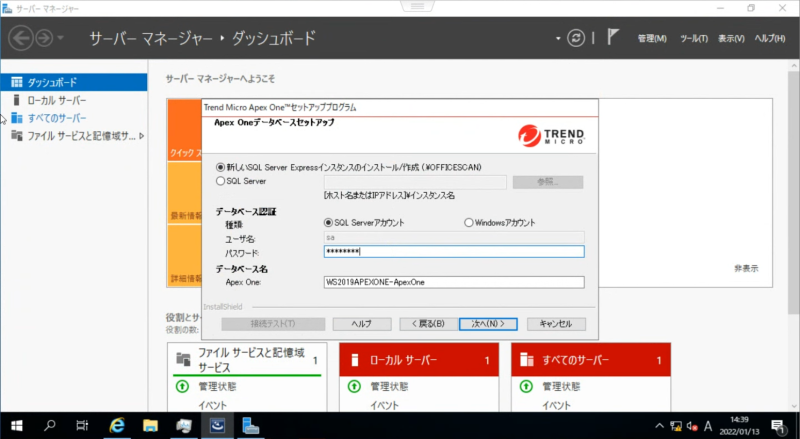Open the notifications flag icon
Image resolution: width=800 pixels, height=439 pixels.
[613, 37]
